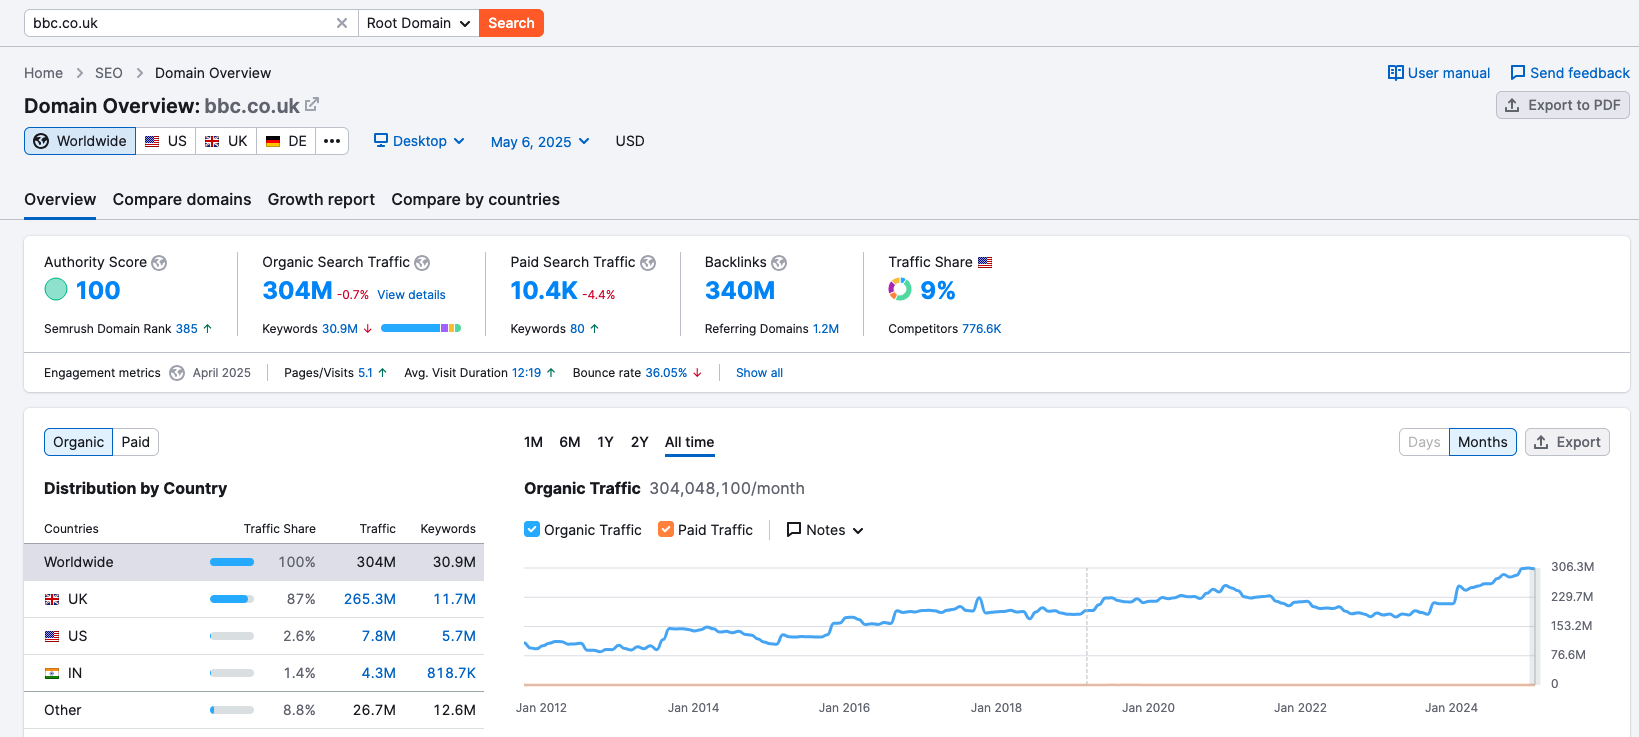1639x737 pixels.
Task: Go to SEO breadcrumb
Action: (109, 73)
